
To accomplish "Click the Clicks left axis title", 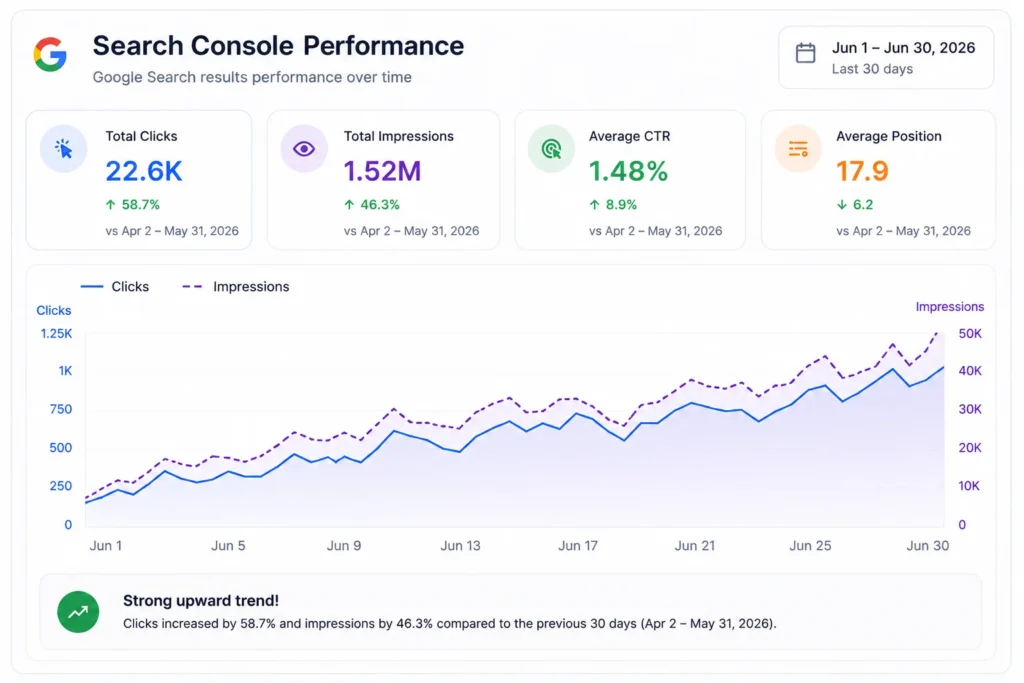I will click(54, 310).
